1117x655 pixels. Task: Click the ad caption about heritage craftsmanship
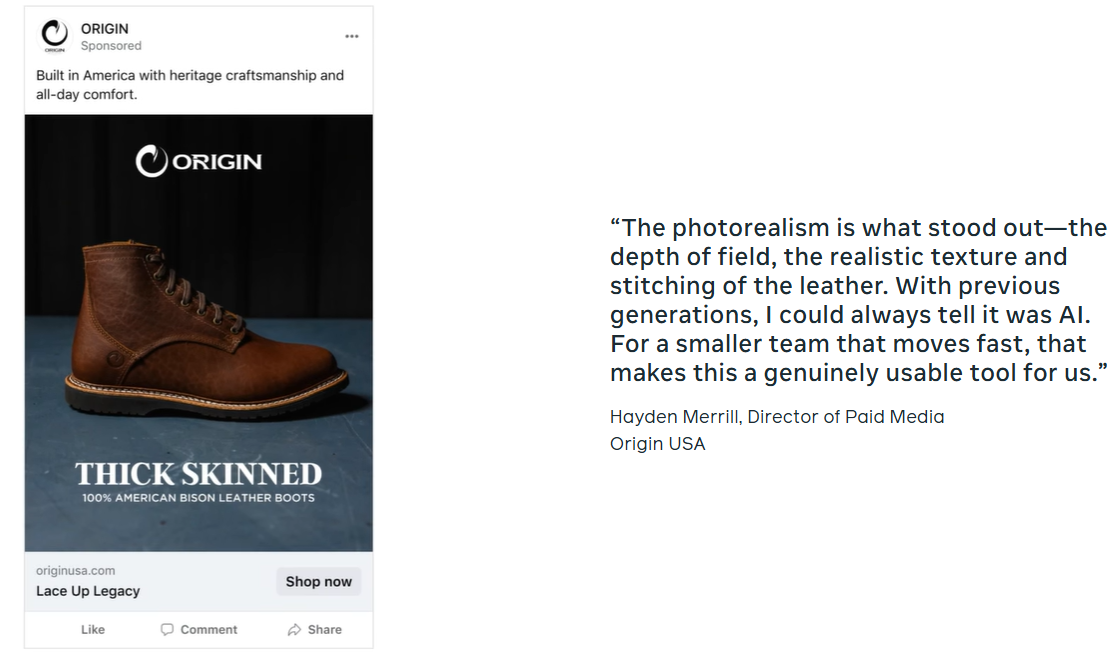pos(190,85)
